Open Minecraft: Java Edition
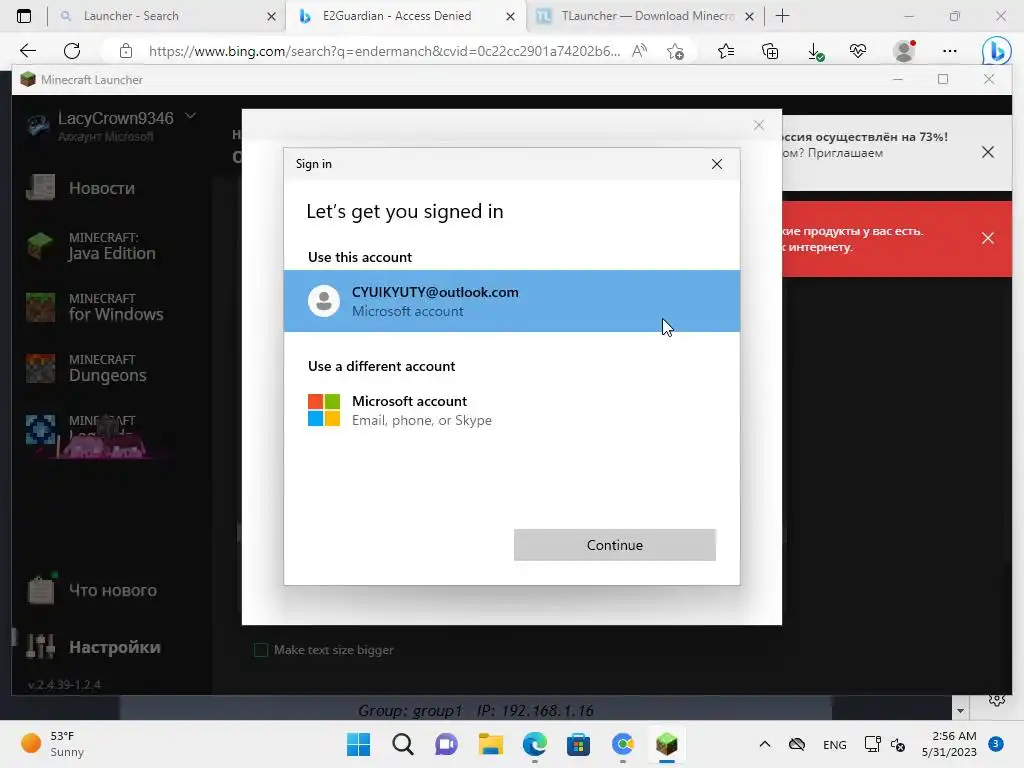 pyautogui.click(x=111, y=246)
